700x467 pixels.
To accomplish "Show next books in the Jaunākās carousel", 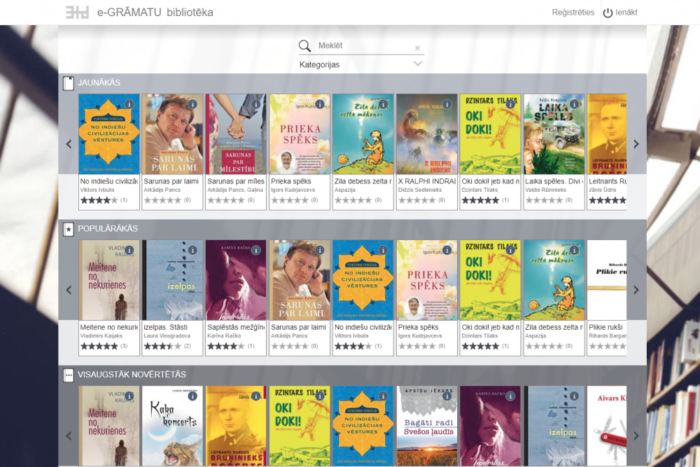I will coord(636,144).
